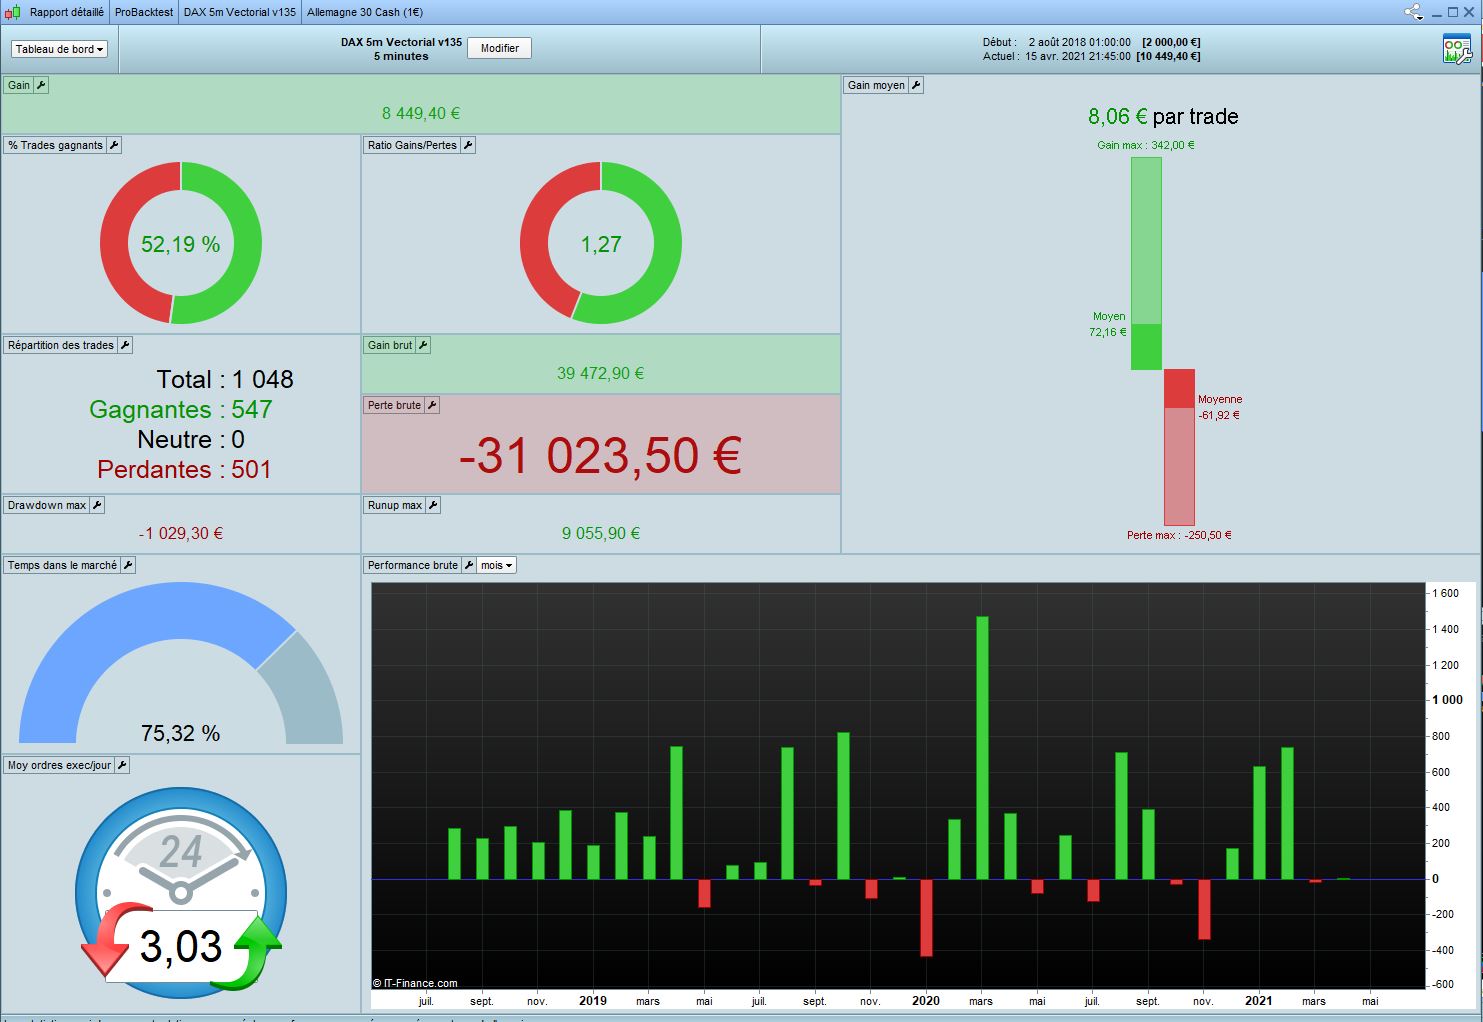Click the Gain moyen label

point(876,85)
